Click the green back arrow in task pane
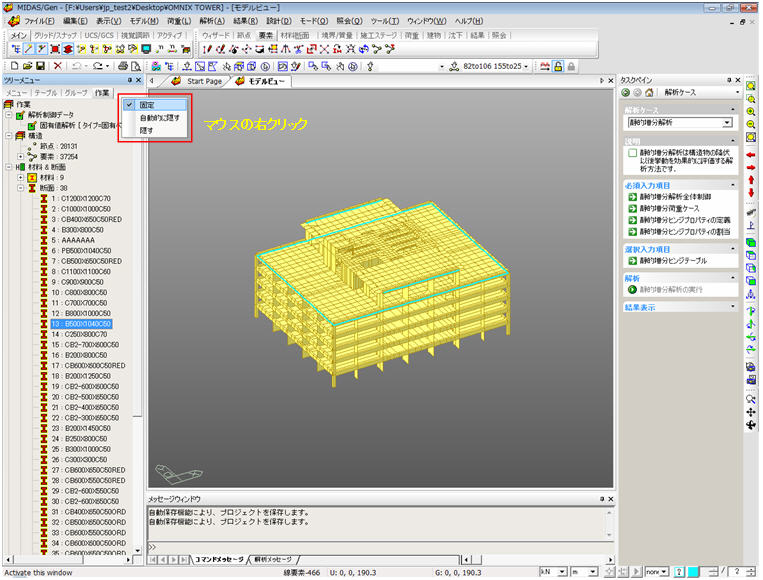Image resolution: width=763 pixels, height=580 pixels. tap(626, 92)
